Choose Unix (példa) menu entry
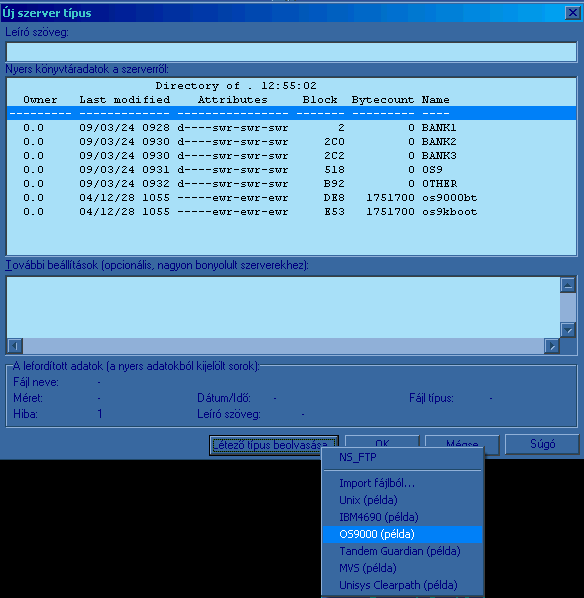Screen dimensions: 584x598 [402, 500]
